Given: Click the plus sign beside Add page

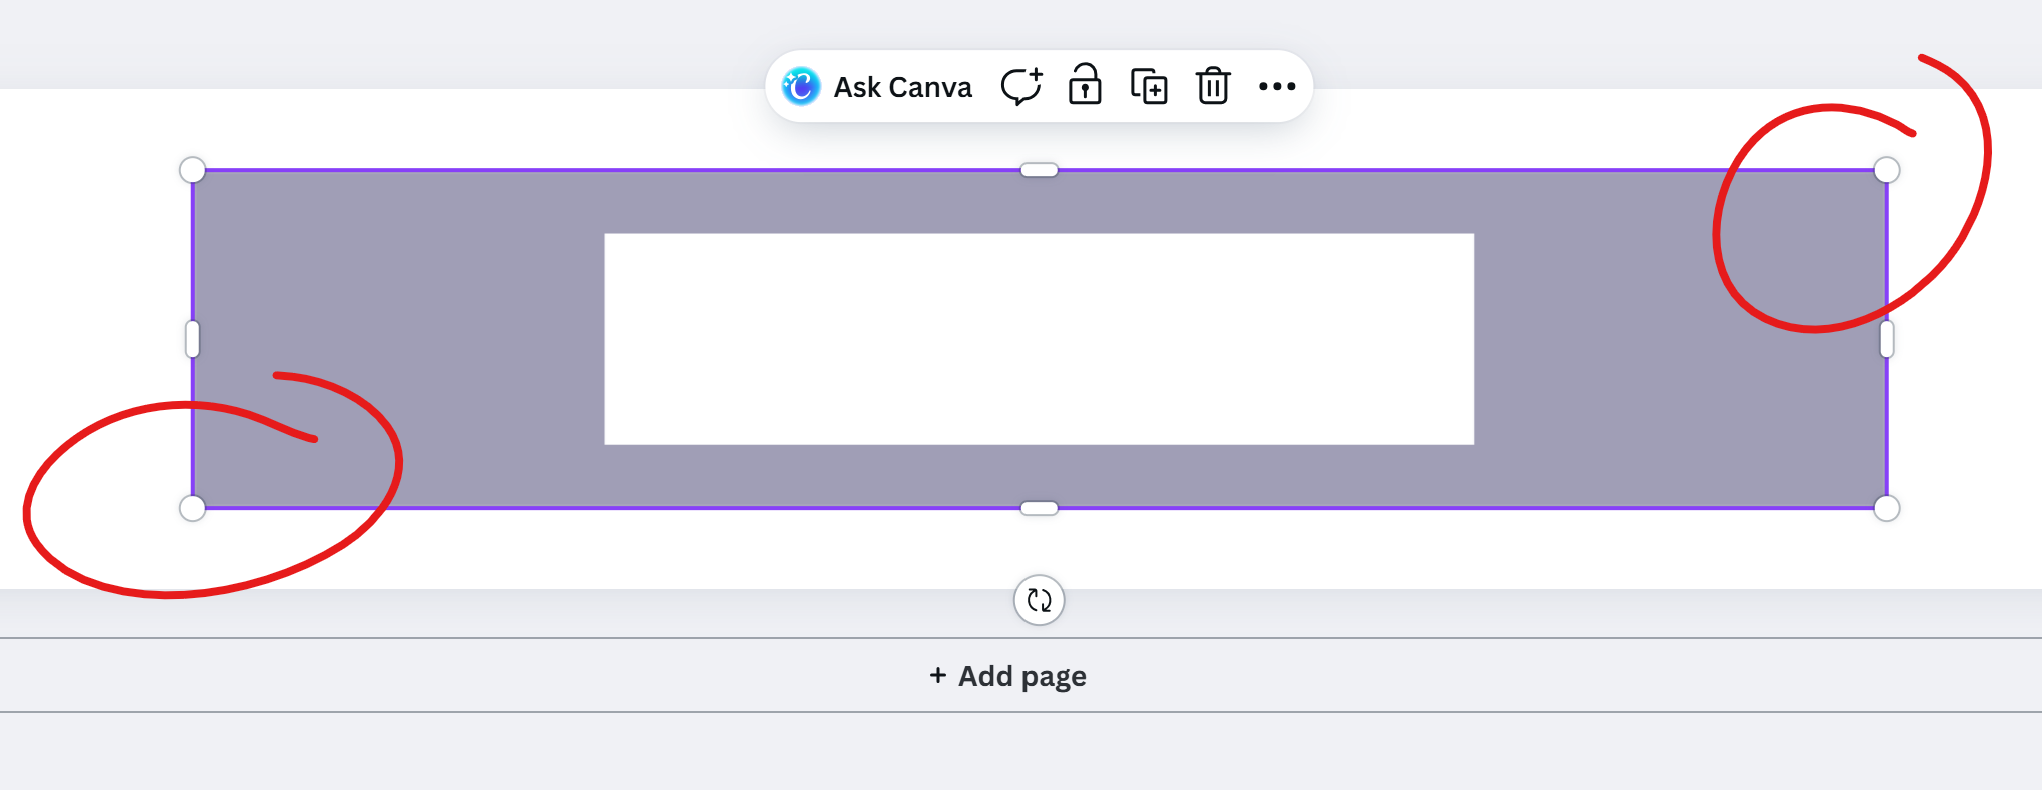Looking at the screenshot, I should point(937,676).
